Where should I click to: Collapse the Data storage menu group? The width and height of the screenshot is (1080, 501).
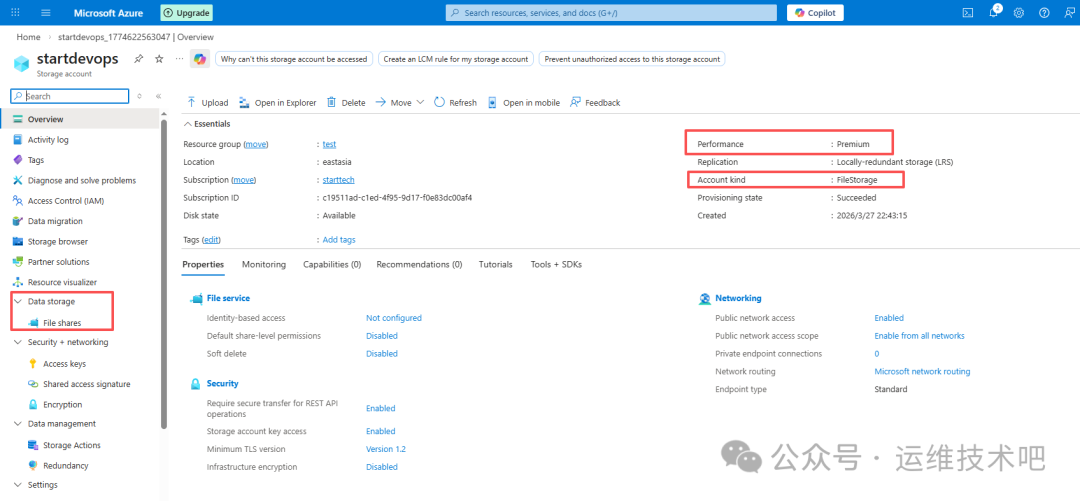pos(18,301)
